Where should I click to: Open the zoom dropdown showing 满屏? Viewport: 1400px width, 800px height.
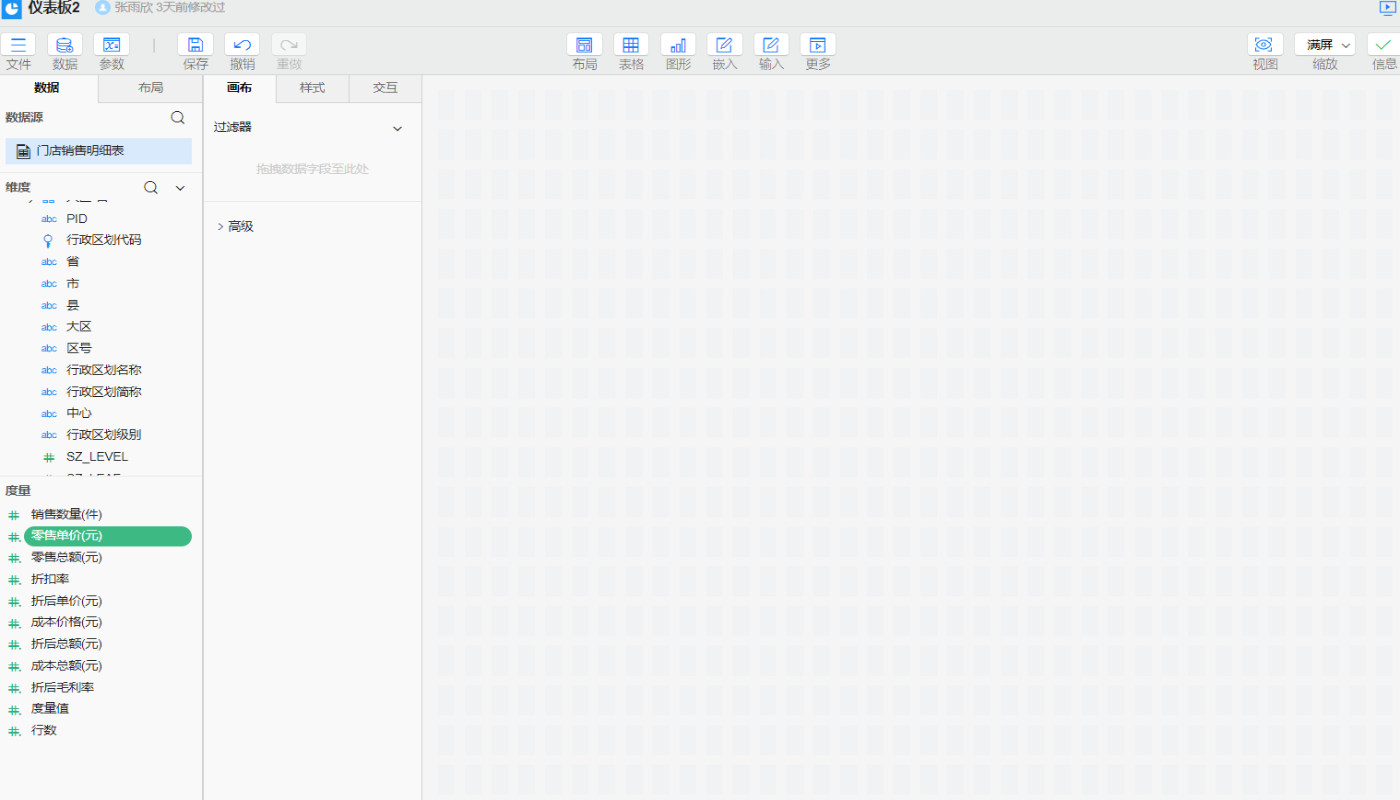1325,45
